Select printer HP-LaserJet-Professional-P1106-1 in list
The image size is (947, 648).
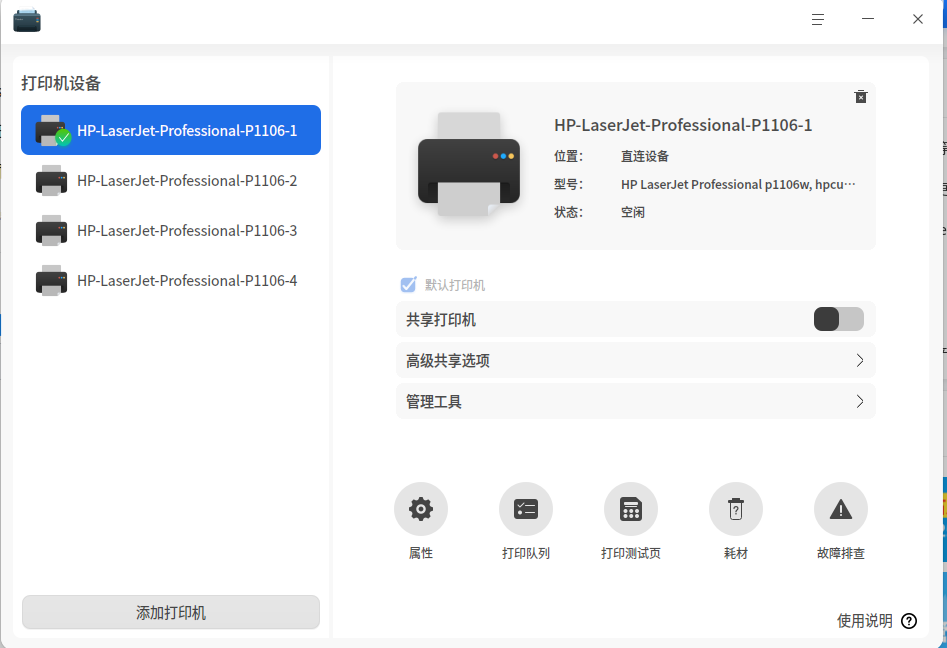tap(171, 130)
